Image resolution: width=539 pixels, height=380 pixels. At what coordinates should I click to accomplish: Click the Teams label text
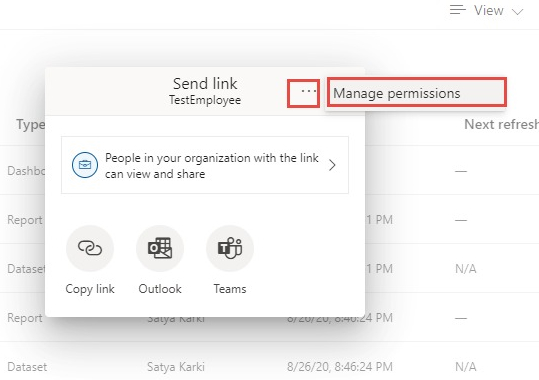[x=230, y=289]
